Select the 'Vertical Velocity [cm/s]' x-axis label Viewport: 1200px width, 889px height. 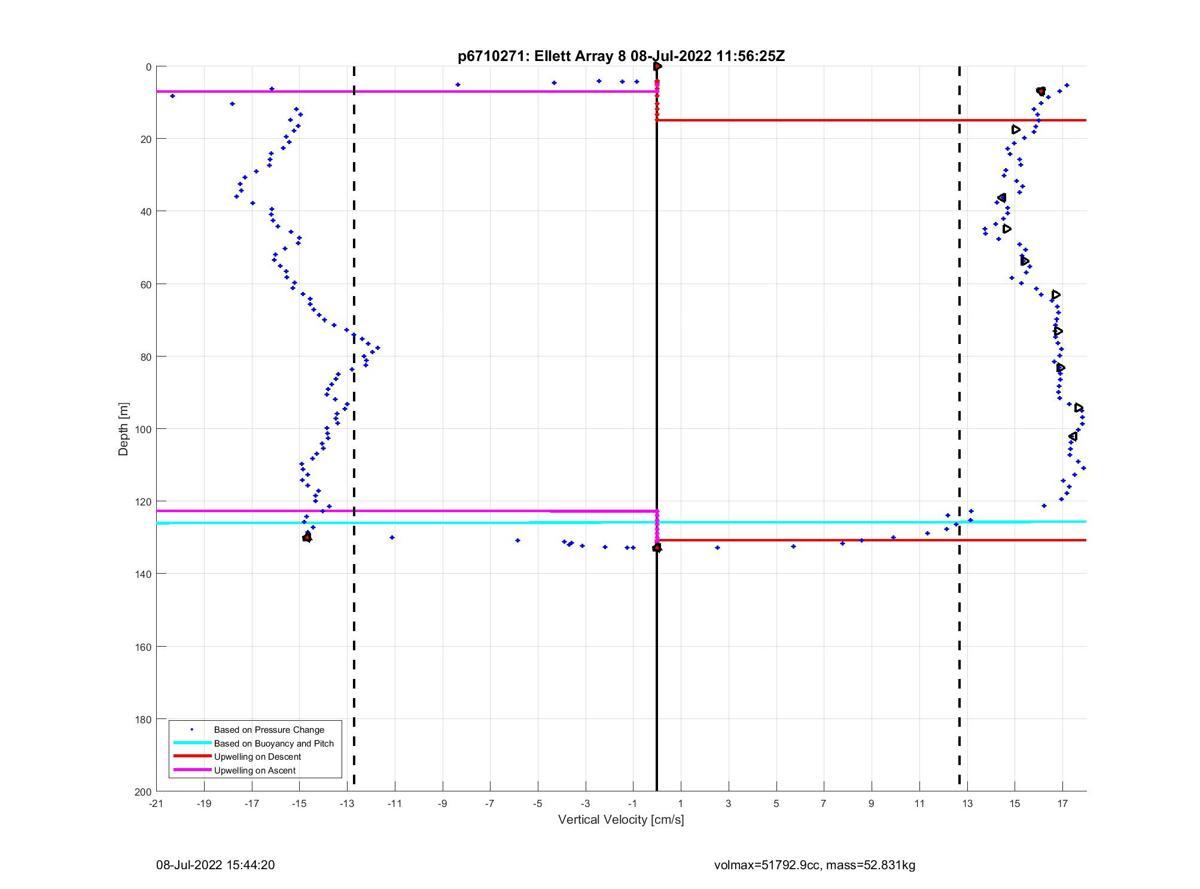tap(621, 820)
